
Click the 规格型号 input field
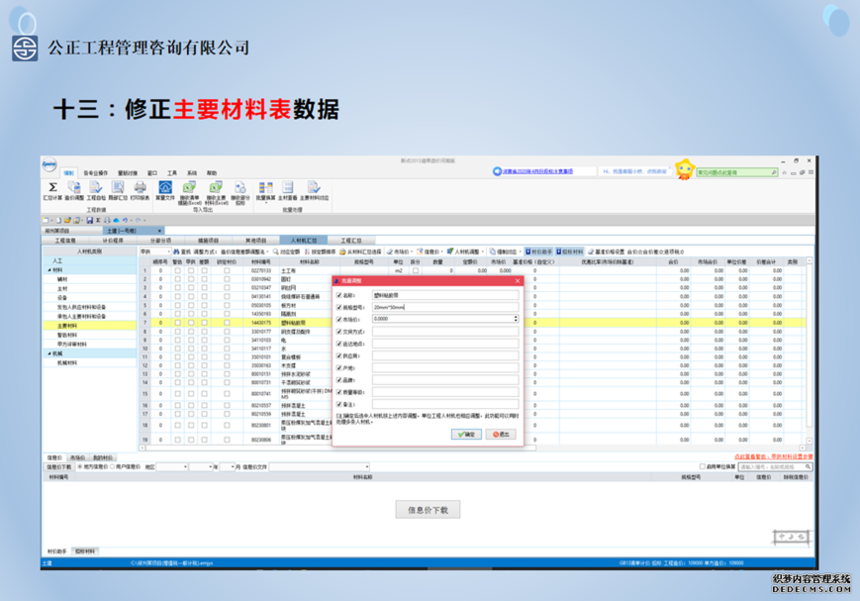click(445, 307)
